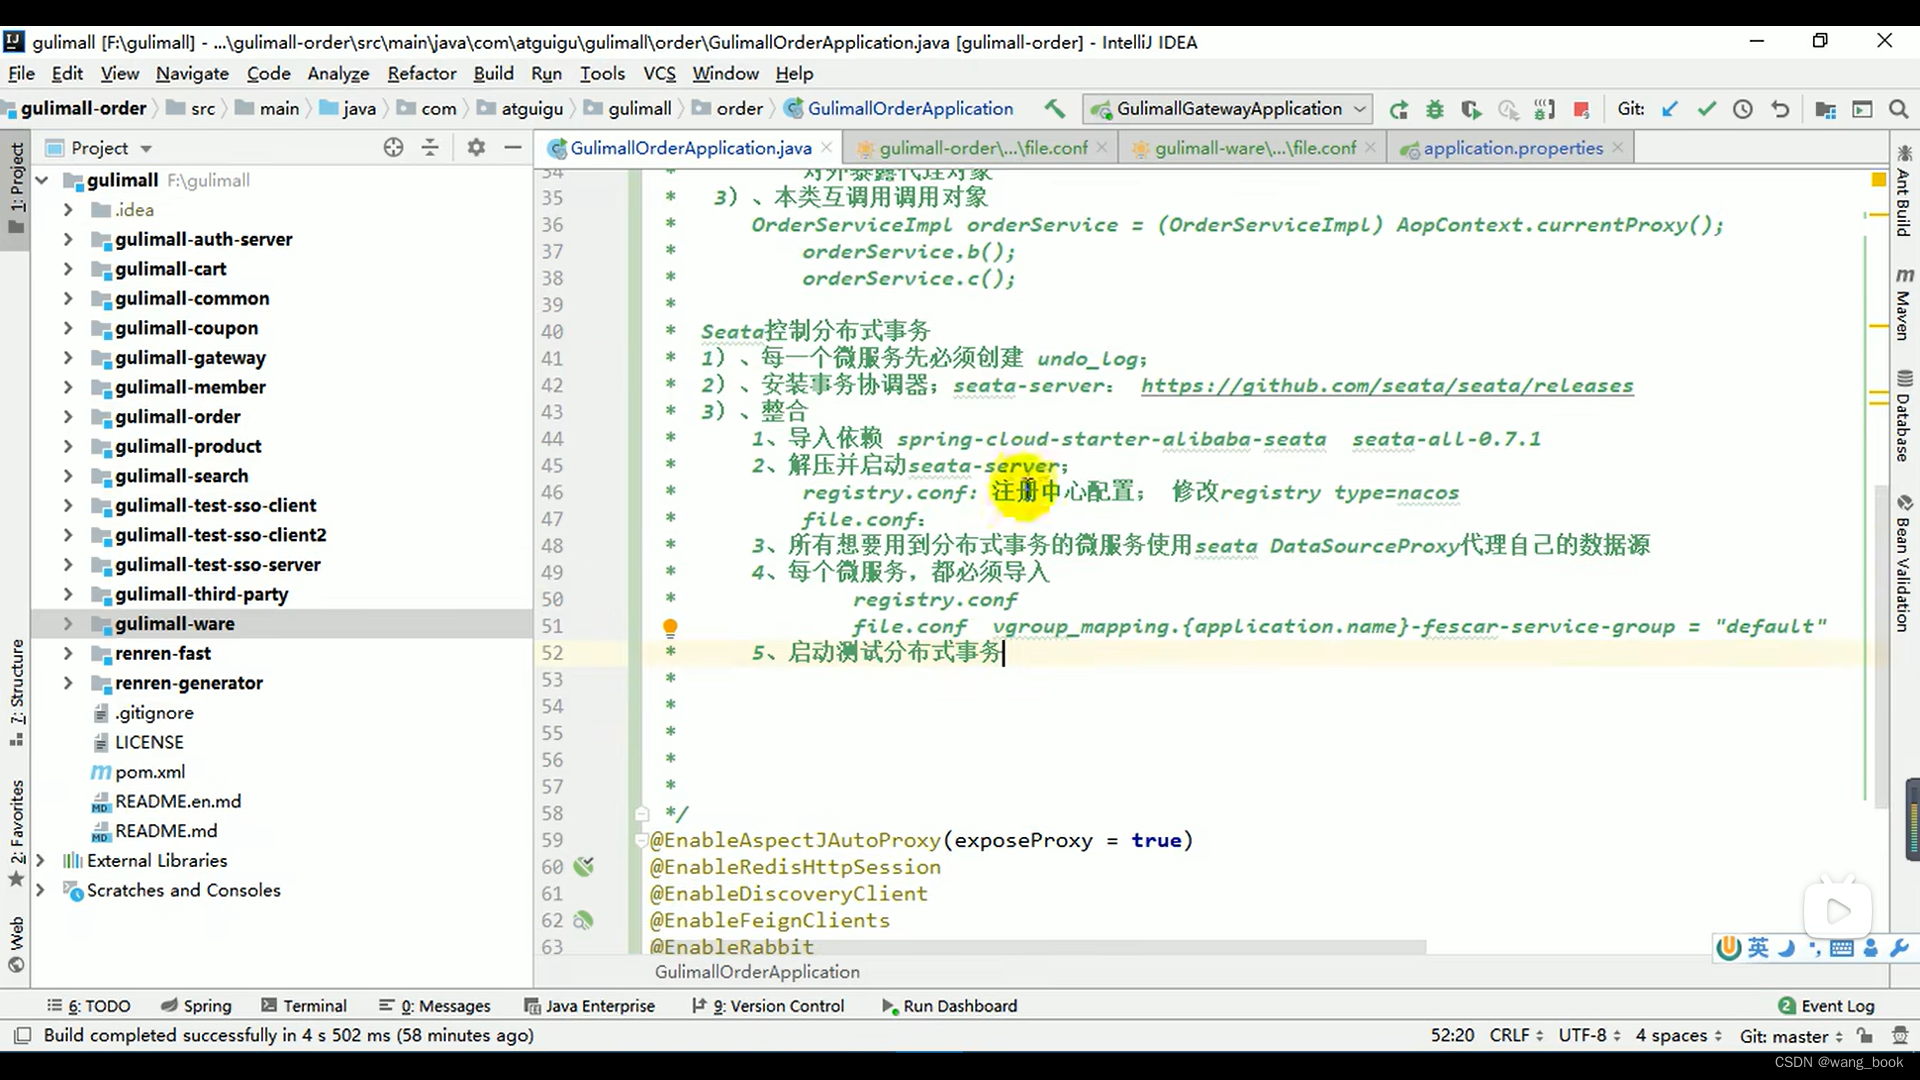
Task: Expand External Libraries node
Action: [40, 861]
